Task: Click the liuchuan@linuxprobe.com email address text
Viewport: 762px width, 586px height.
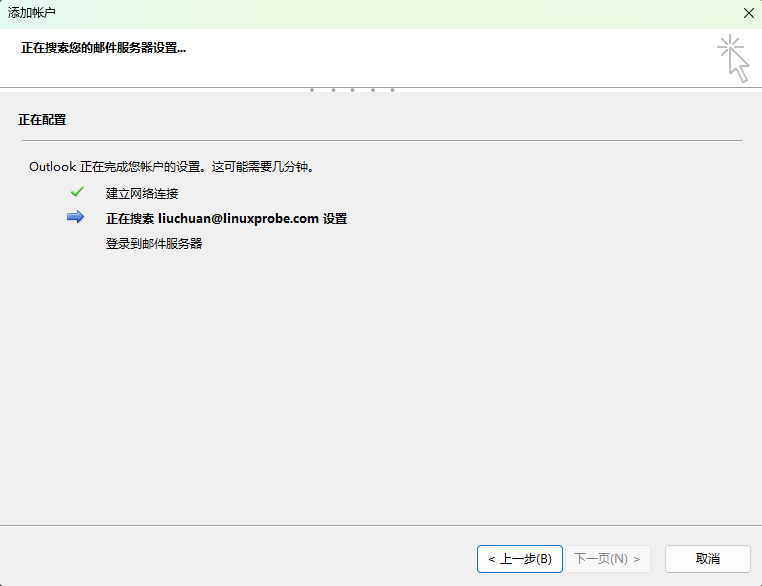Action: coord(238,218)
